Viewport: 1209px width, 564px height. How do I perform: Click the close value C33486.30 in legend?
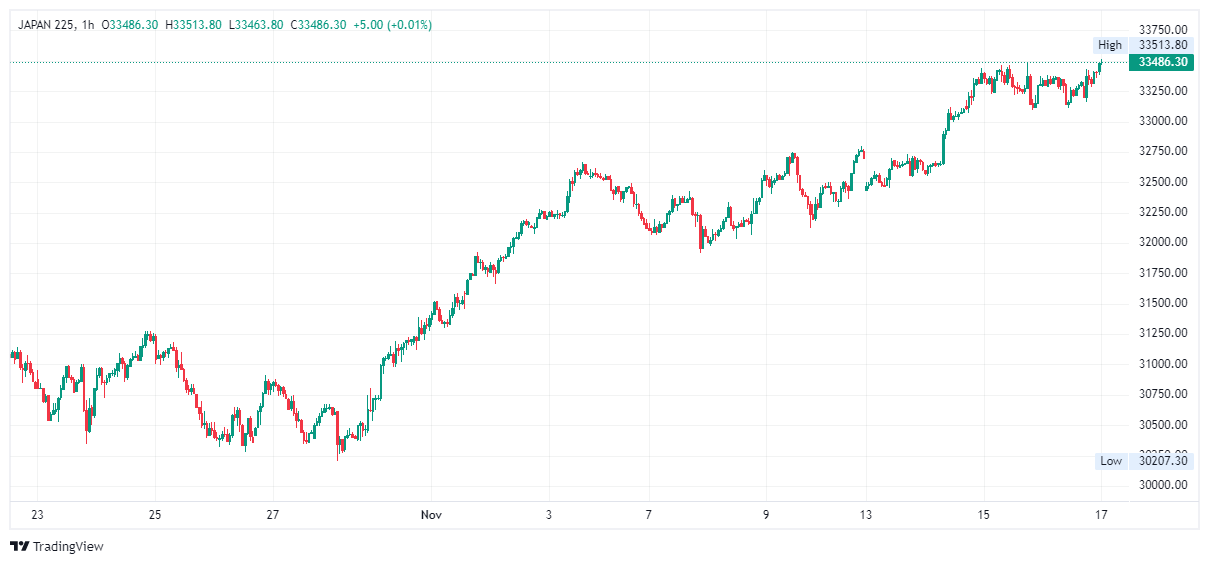318,24
